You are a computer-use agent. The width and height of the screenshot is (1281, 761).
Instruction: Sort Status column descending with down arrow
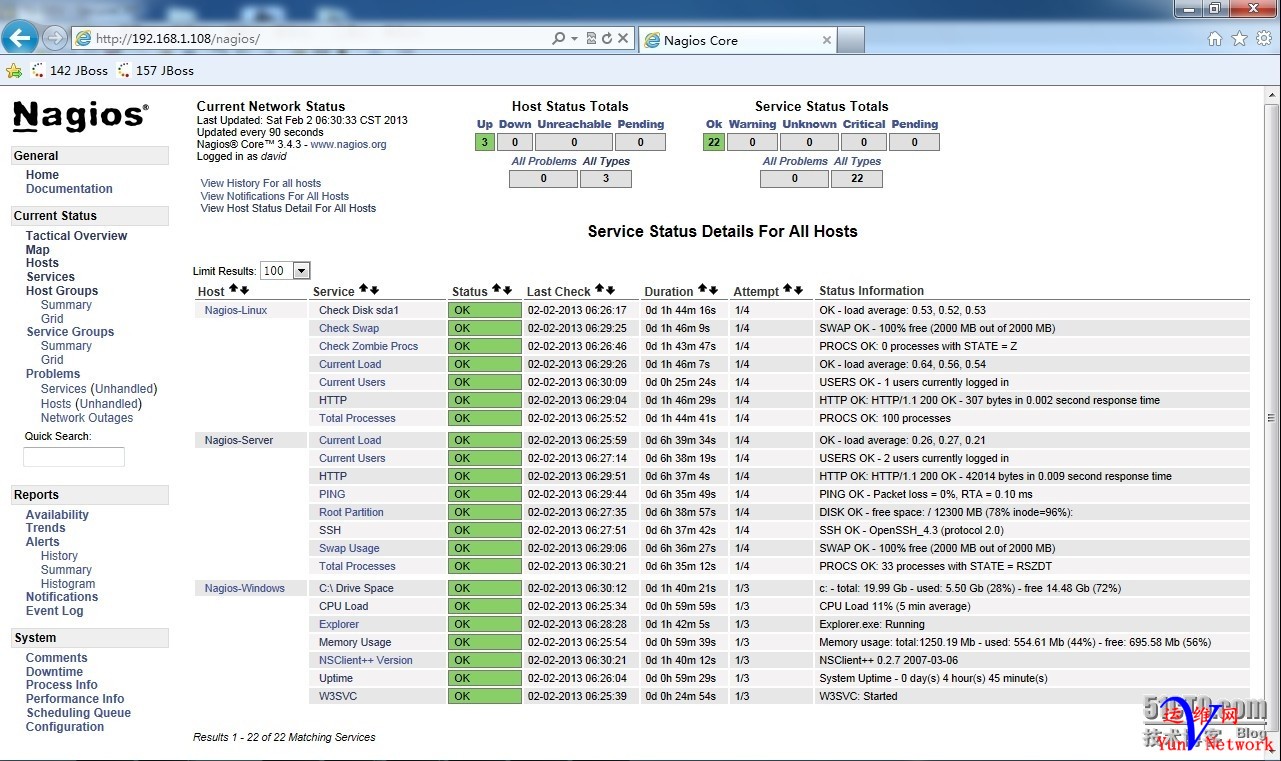(507, 290)
